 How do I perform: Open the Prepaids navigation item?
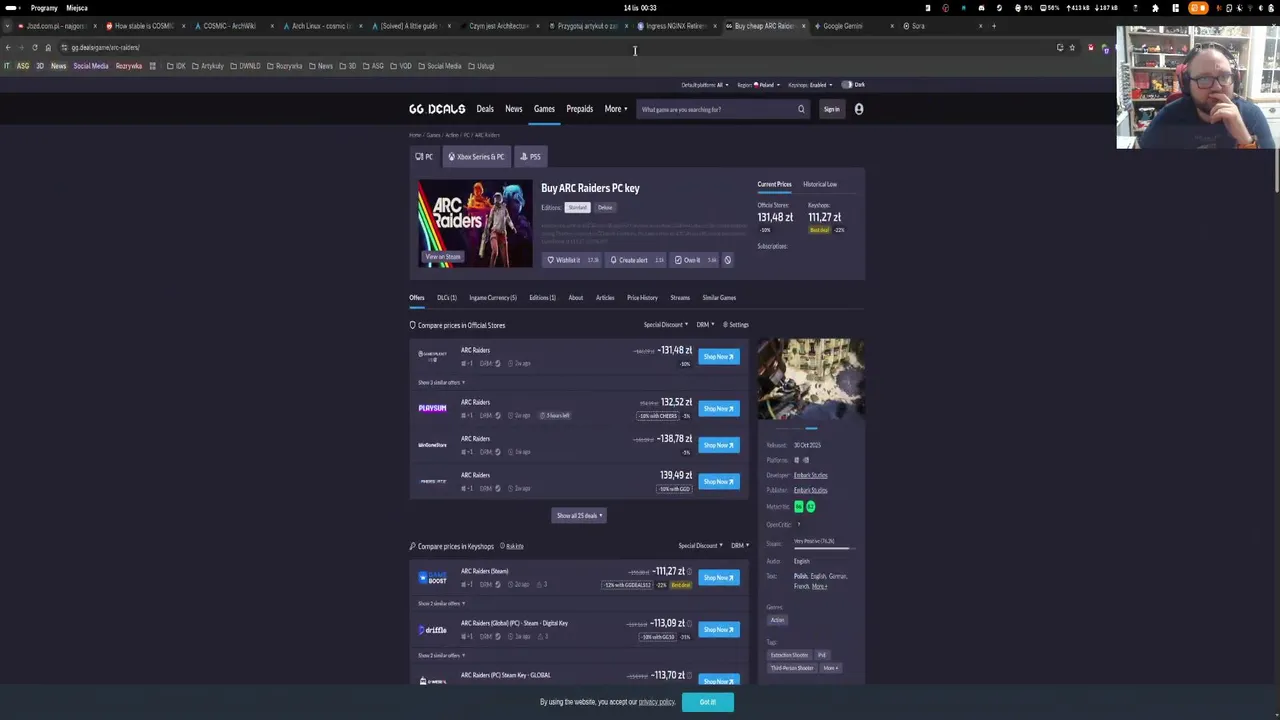pyautogui.click(x=579, y=109)
